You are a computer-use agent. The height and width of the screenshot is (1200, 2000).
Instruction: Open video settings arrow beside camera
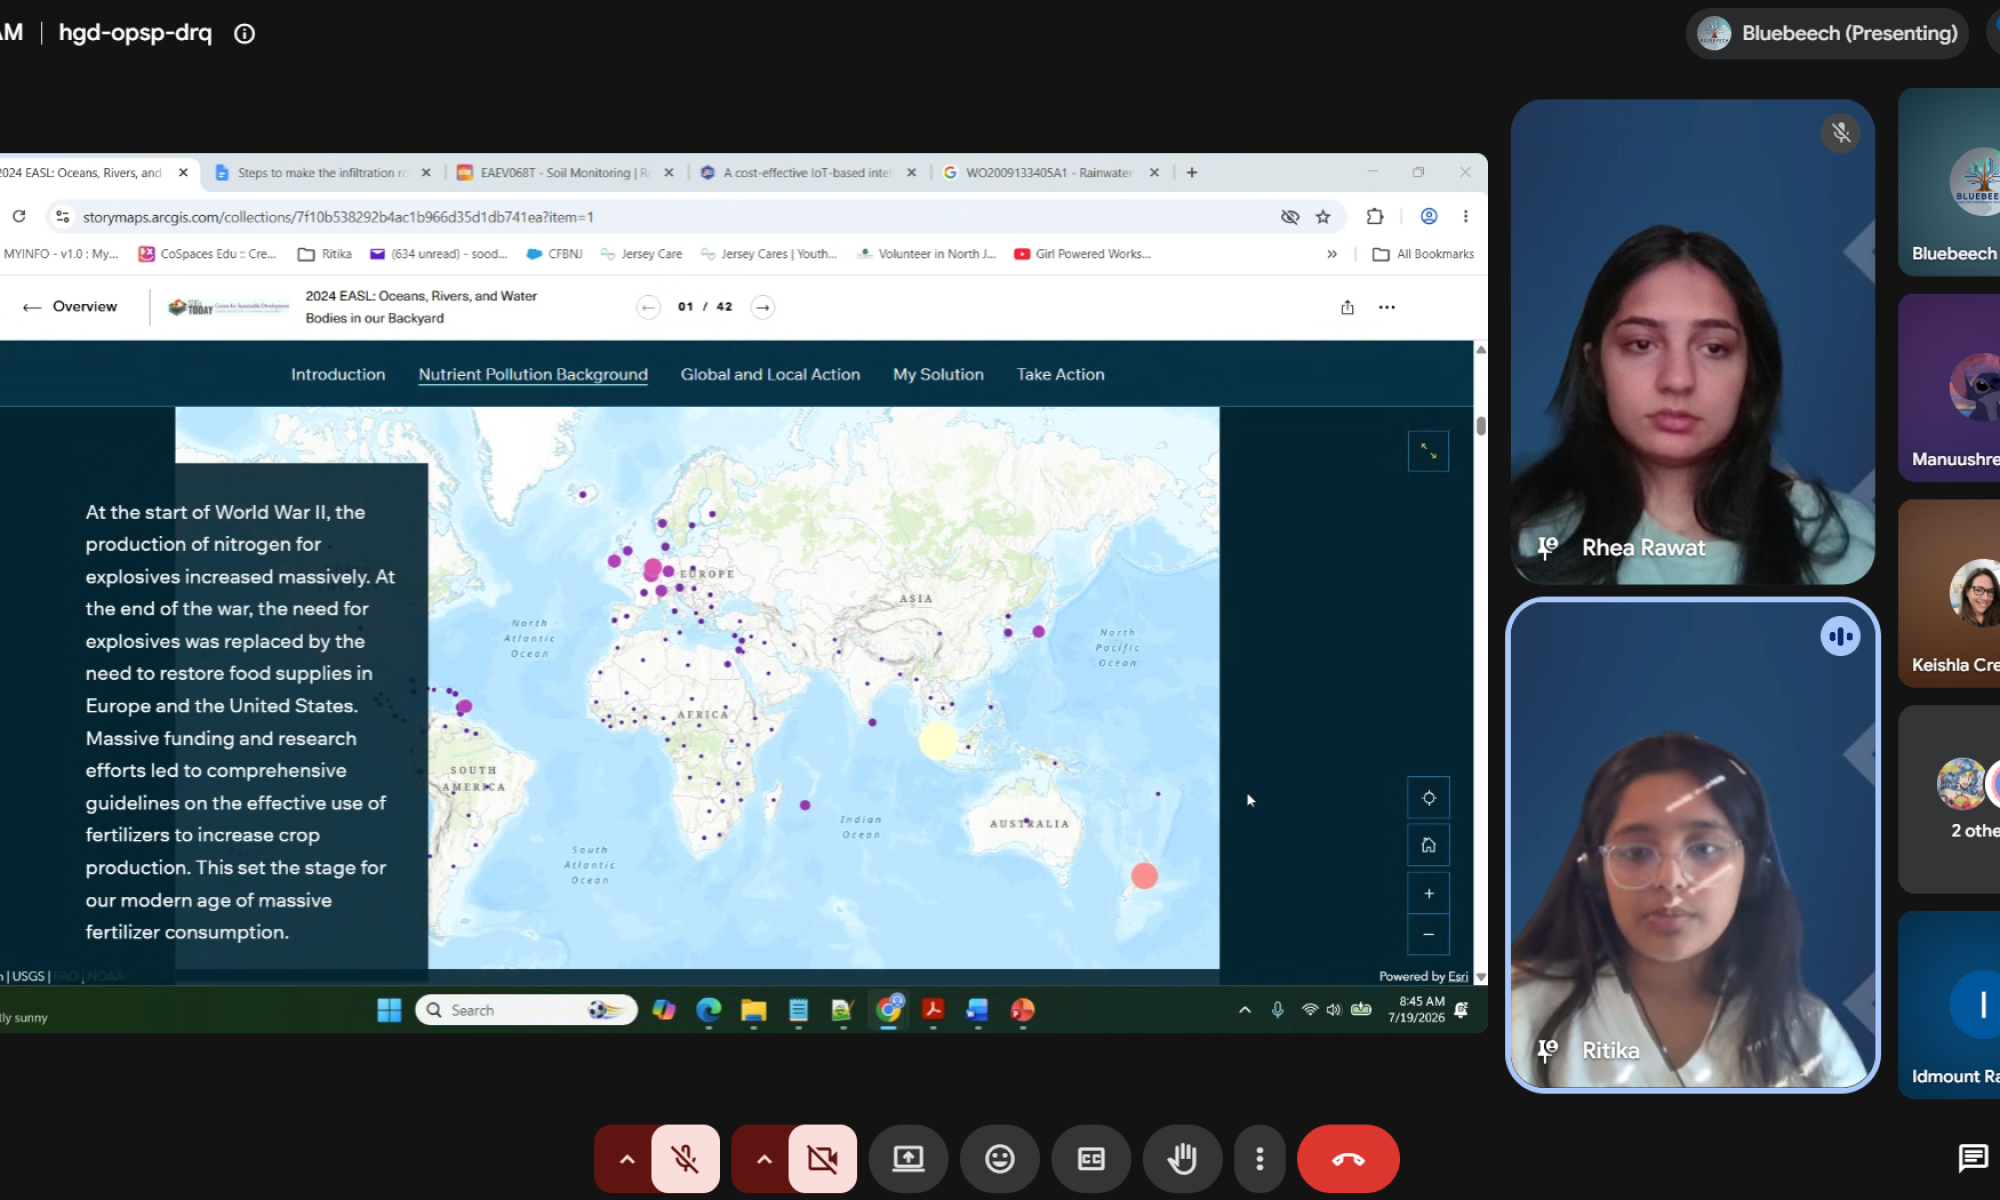pos(763,1159)
